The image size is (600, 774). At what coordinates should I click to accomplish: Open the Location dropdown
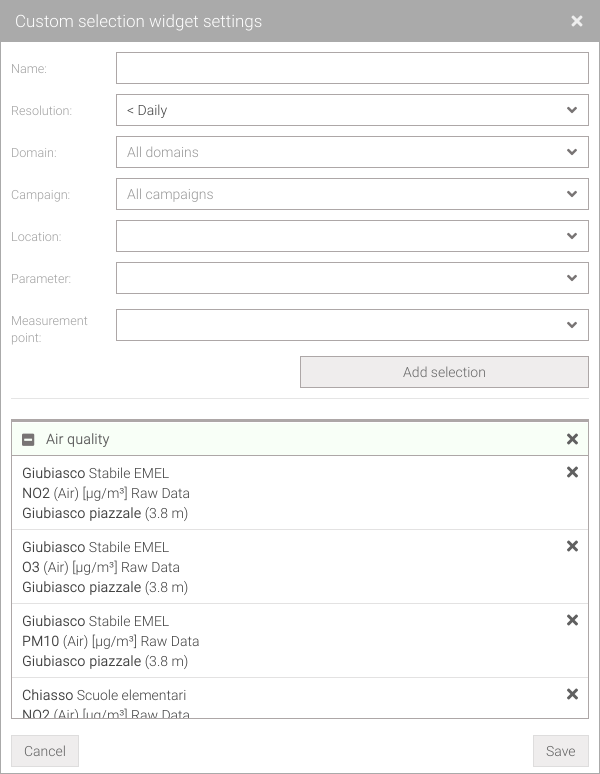click(x=352, y=236)
